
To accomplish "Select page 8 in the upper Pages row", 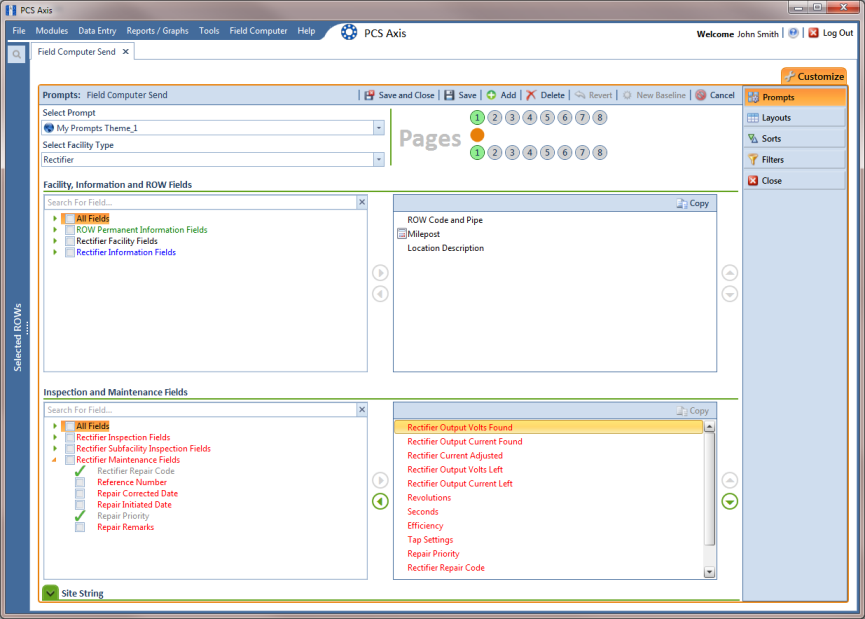I will click(600, 118).
